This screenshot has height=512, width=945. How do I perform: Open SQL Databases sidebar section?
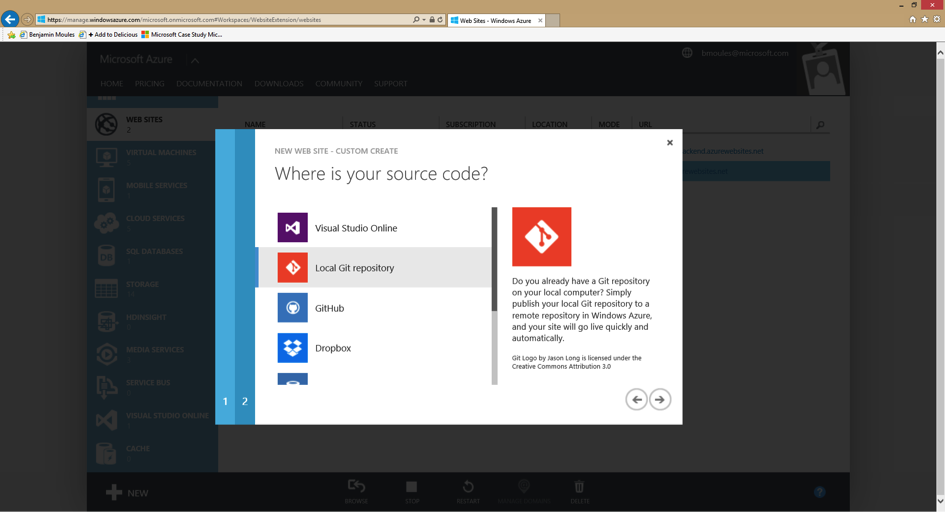(x=152, y=256)
